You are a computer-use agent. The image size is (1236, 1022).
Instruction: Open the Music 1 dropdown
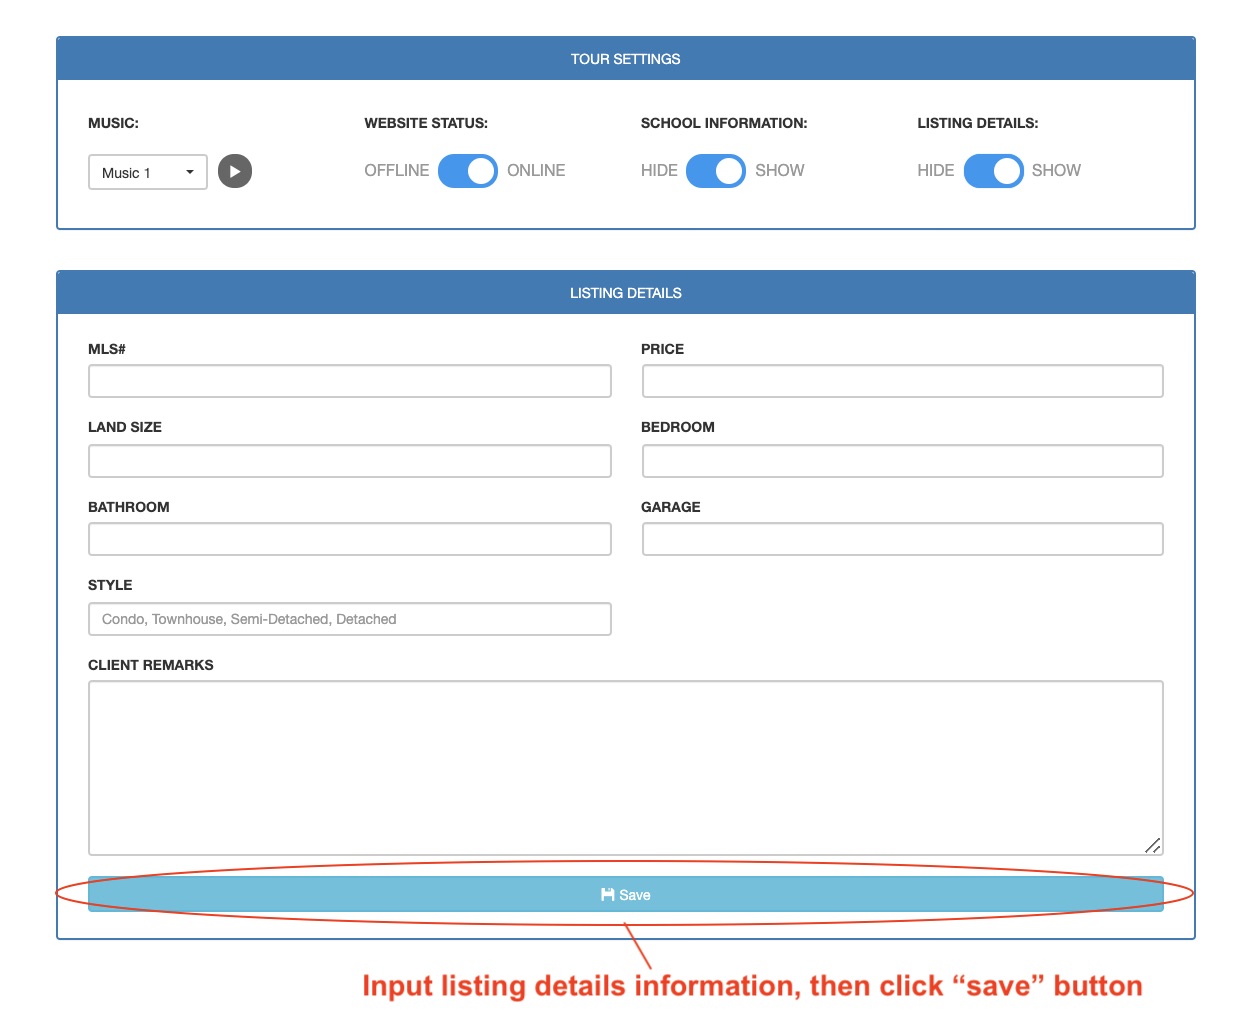click(x=148, y=172)
